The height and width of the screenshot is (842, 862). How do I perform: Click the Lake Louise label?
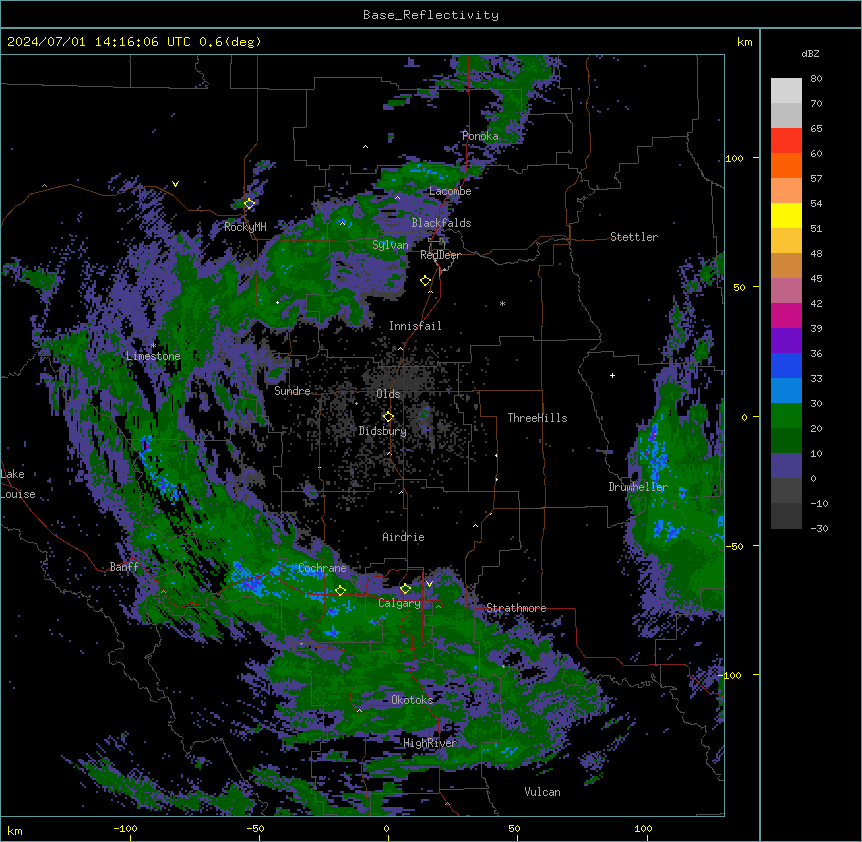pos(18,484)
